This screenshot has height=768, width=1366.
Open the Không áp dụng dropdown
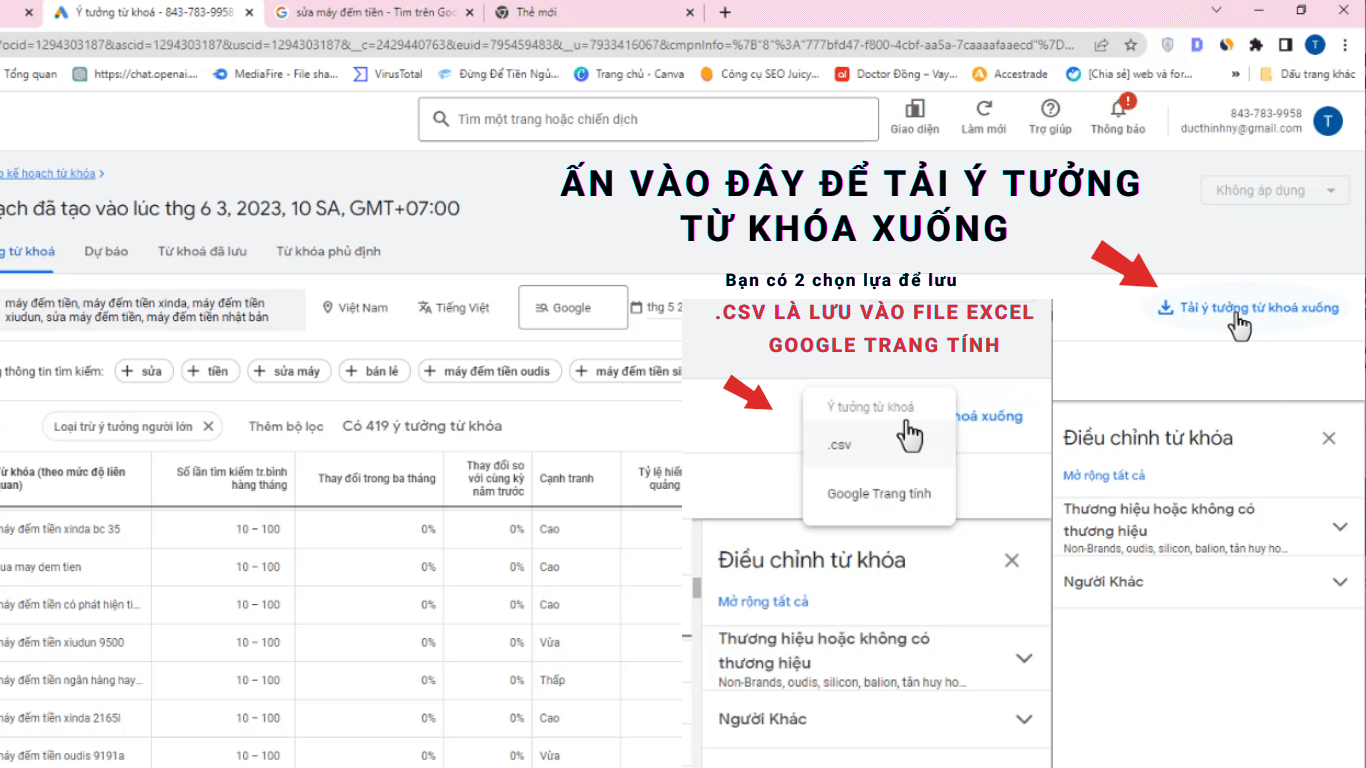[x=1274, y=190]
